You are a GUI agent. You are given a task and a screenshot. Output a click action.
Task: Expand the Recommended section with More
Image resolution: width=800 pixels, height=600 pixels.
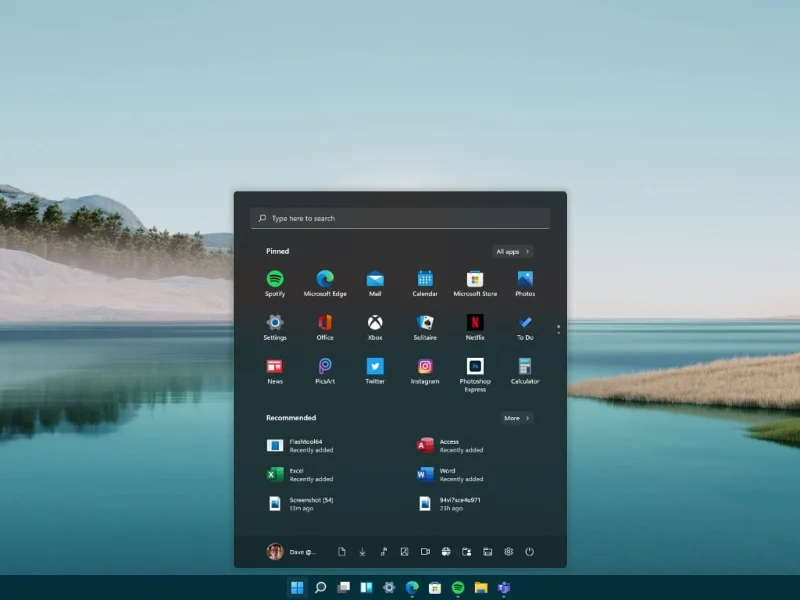(515, 418)
